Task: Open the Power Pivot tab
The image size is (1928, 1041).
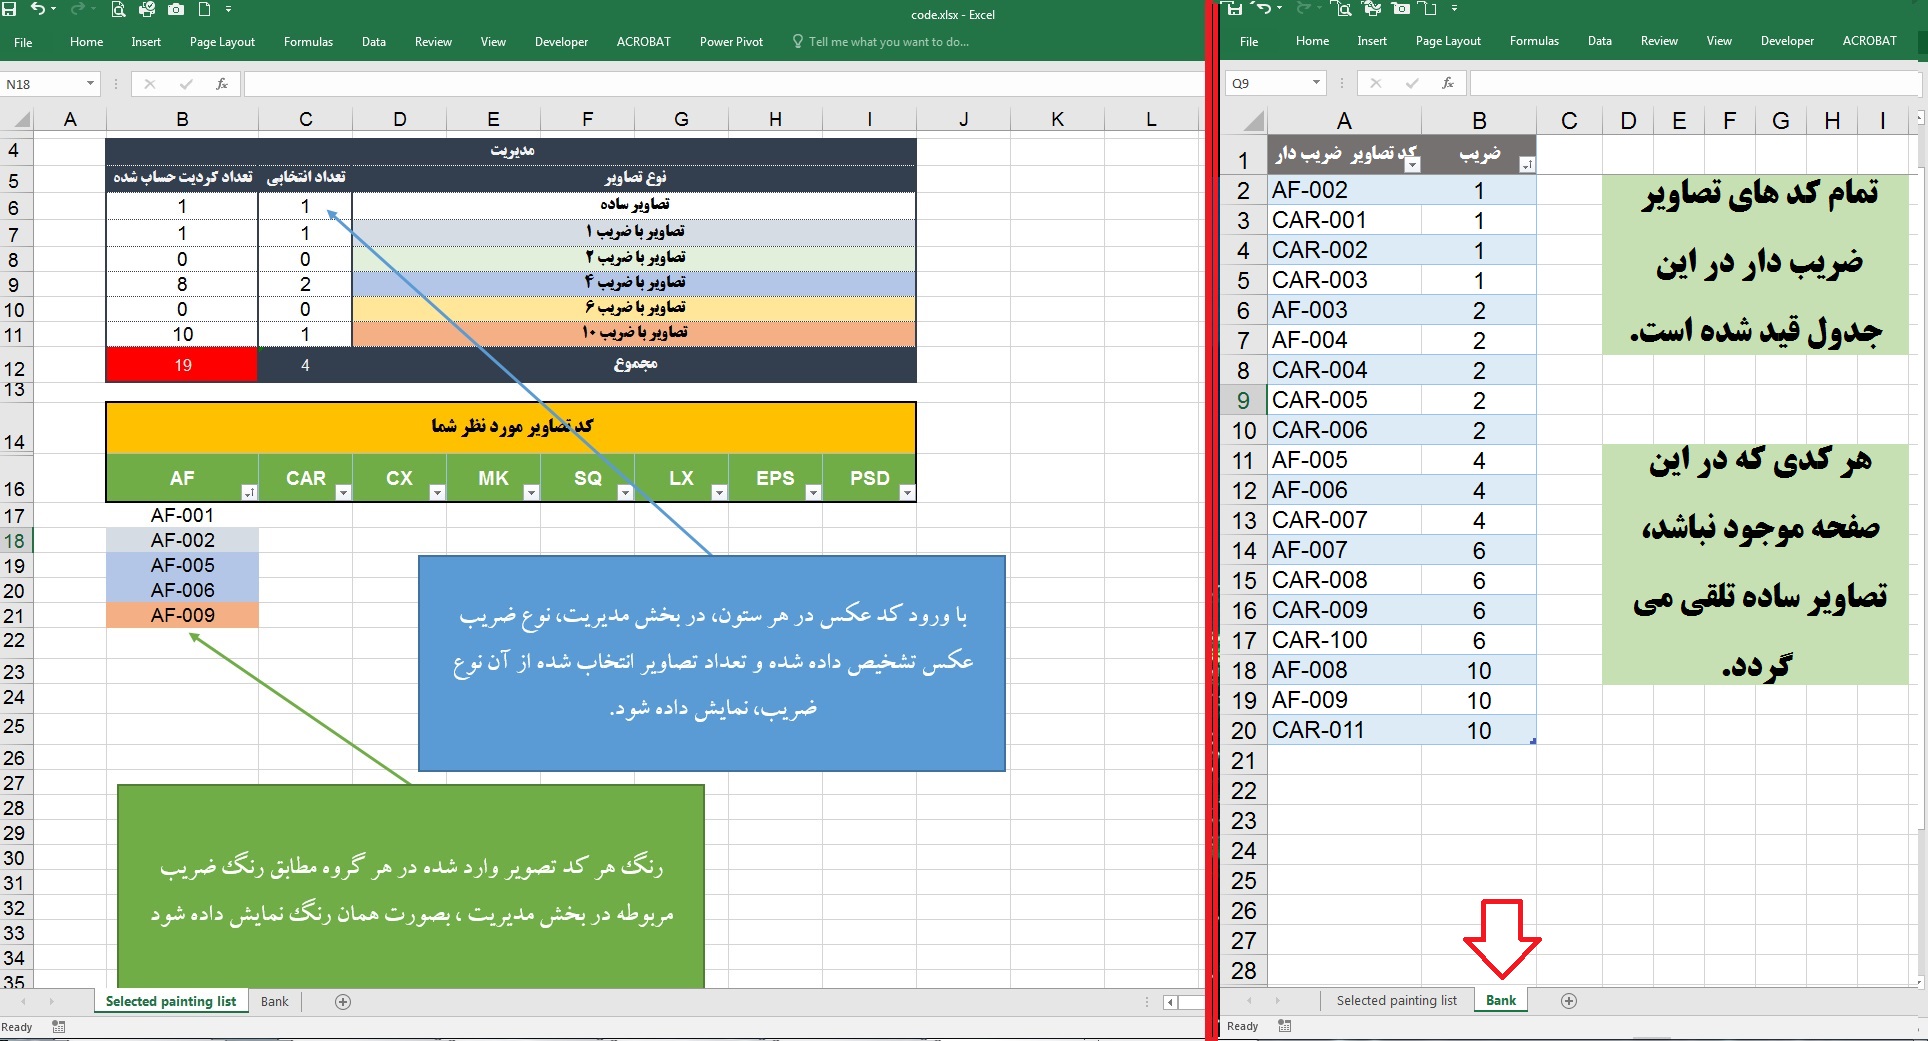Action: point(731,42)
